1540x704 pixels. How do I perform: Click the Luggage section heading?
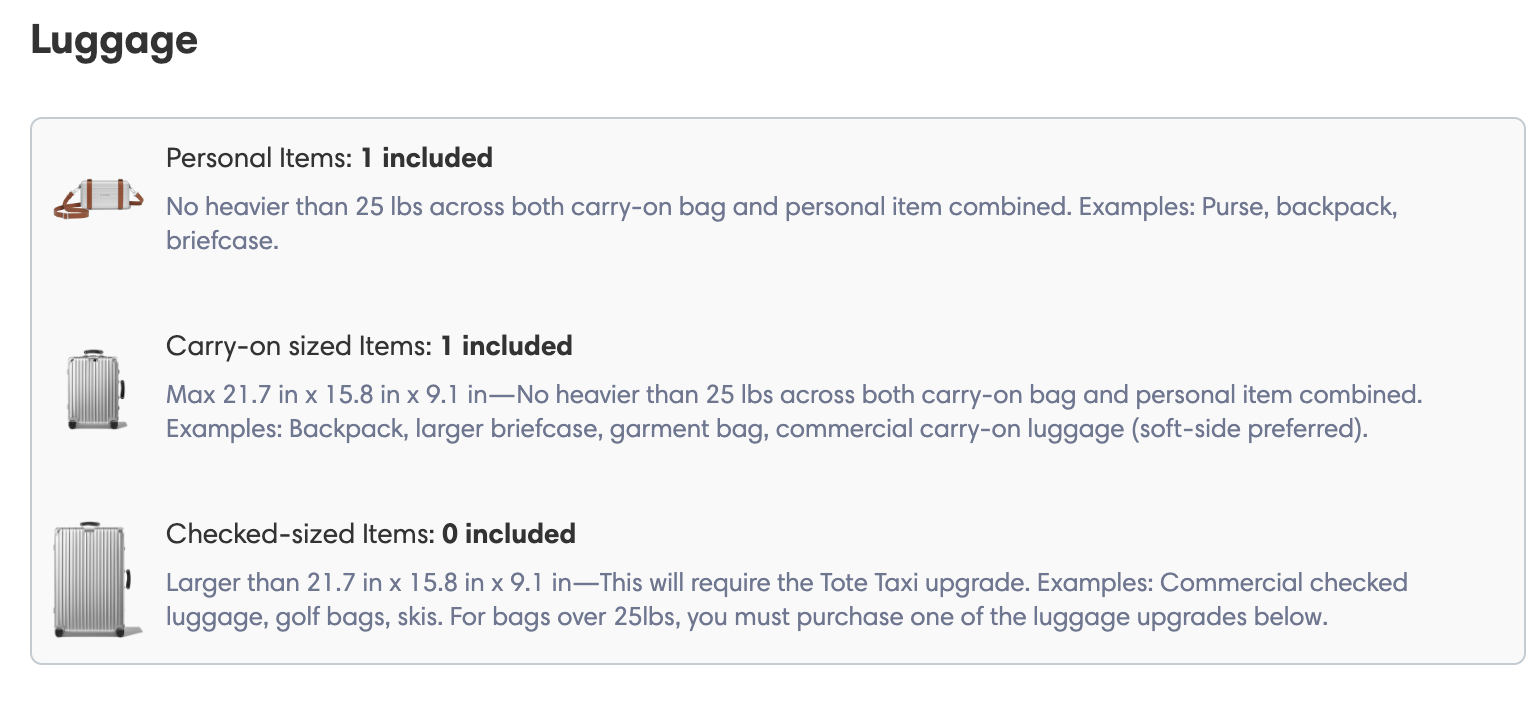(114, 41)
